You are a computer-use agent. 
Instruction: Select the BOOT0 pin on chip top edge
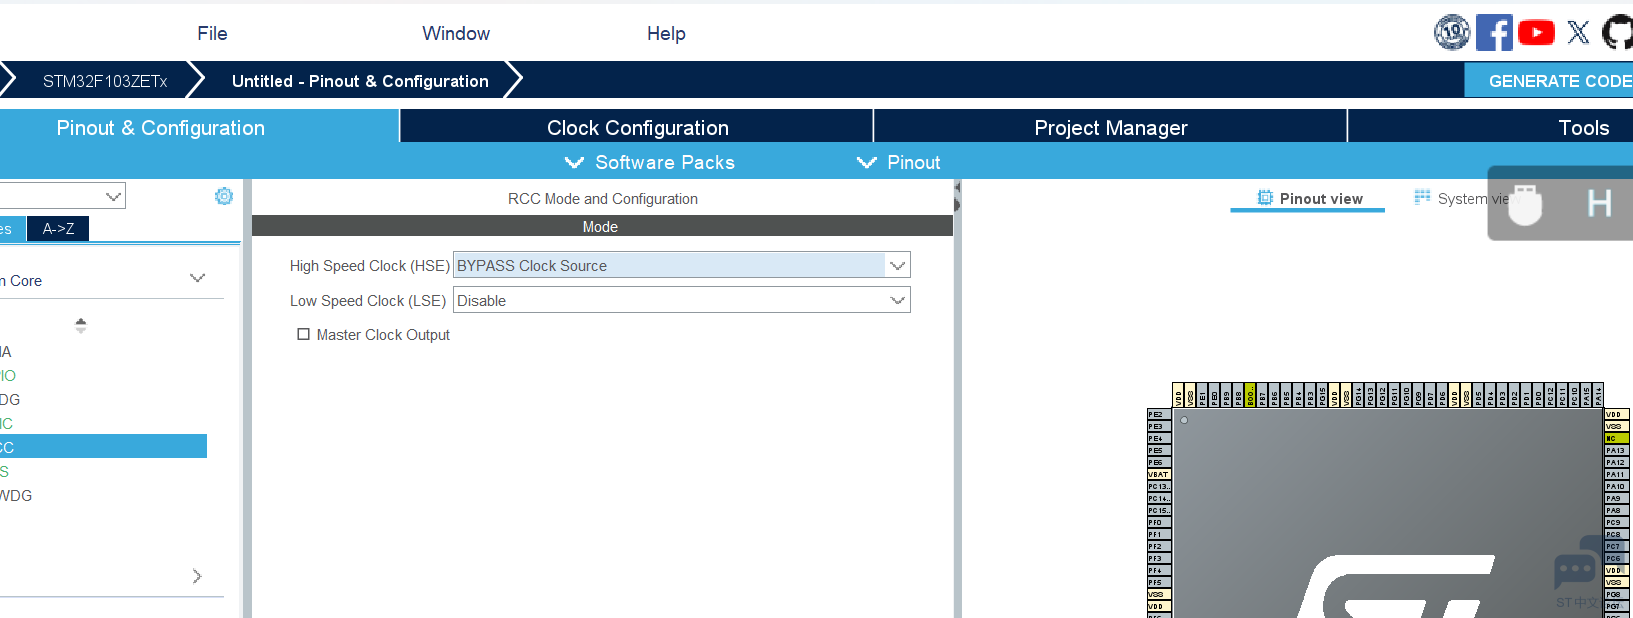tap(1250, 395)
